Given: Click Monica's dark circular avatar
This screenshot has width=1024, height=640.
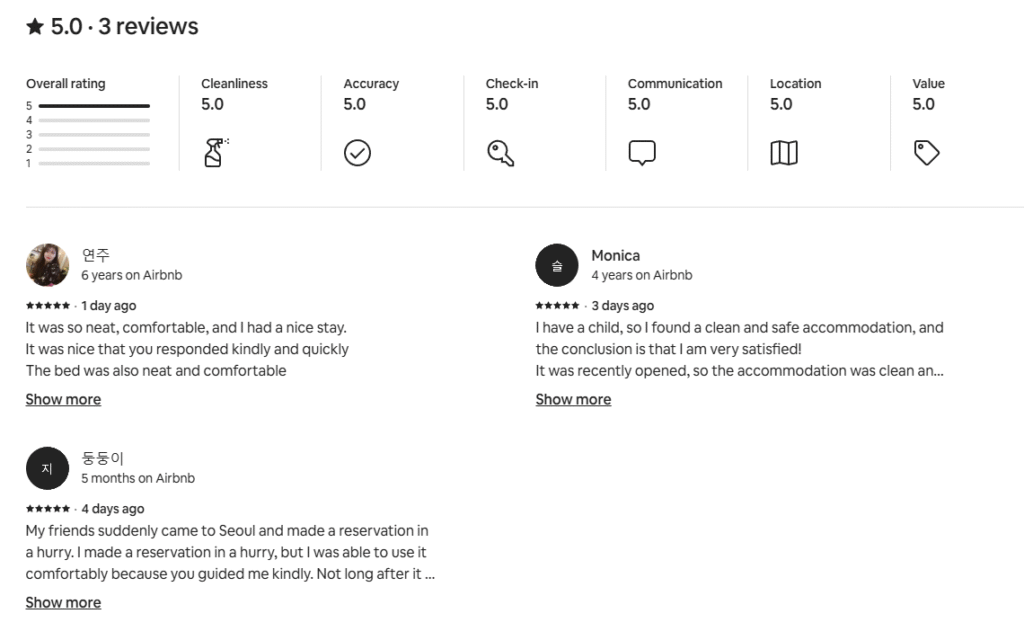Looking at the screenshot, I should pos(557,265).
